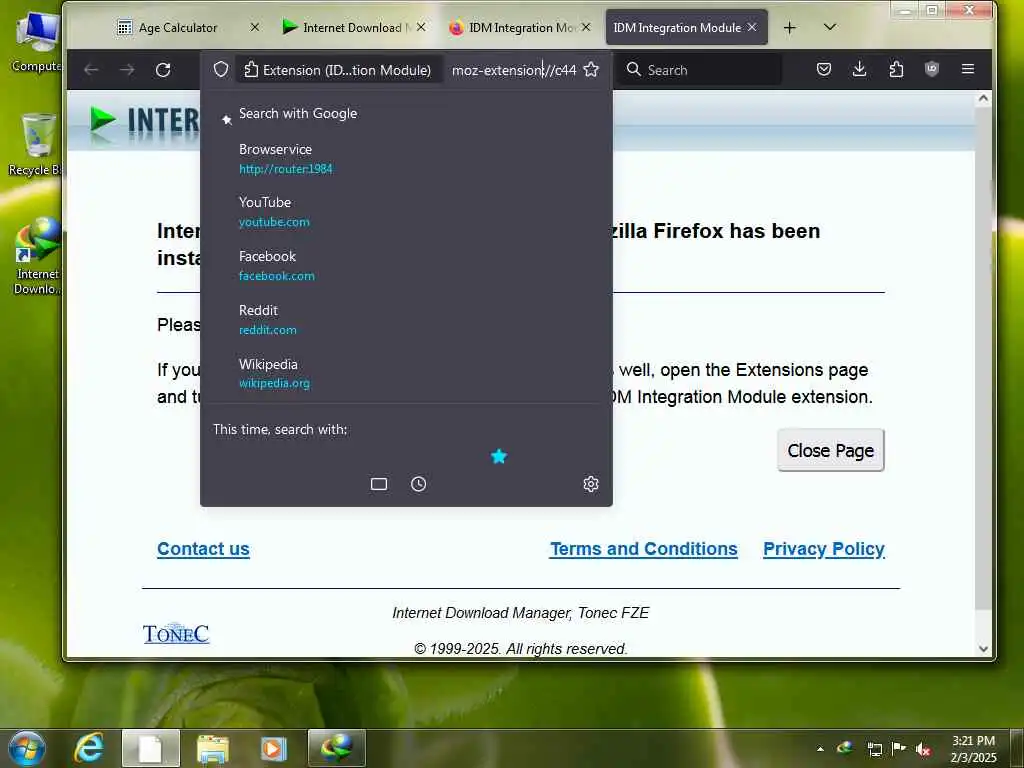
Task: Select the YouTube suggestion
Action: pyautogui.click(x=406, y=212)
